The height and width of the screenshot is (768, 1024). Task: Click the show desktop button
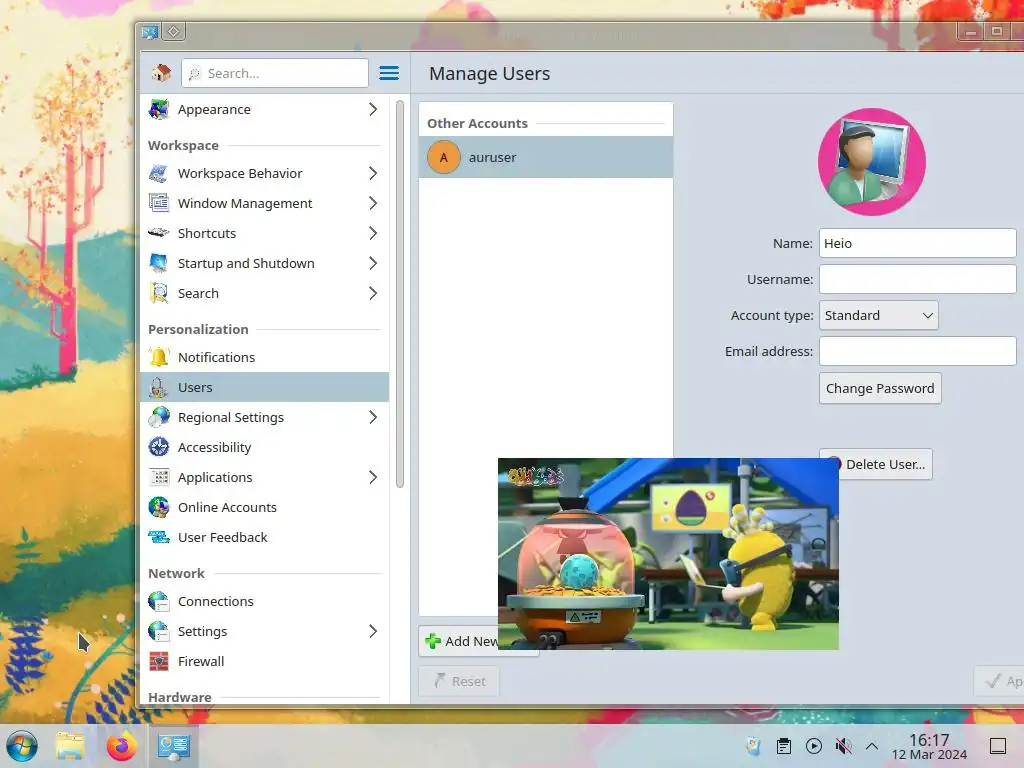[x=998, y=746]
